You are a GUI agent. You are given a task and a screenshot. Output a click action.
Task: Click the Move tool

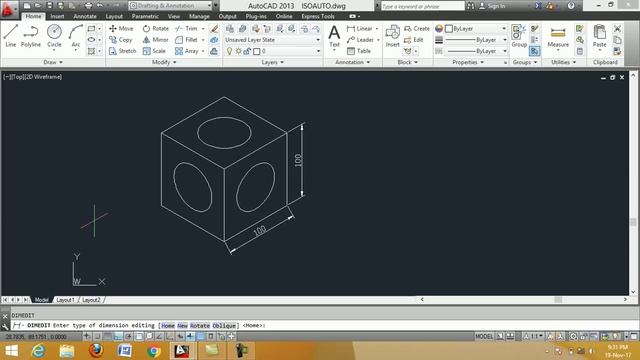tap(121, 29)
